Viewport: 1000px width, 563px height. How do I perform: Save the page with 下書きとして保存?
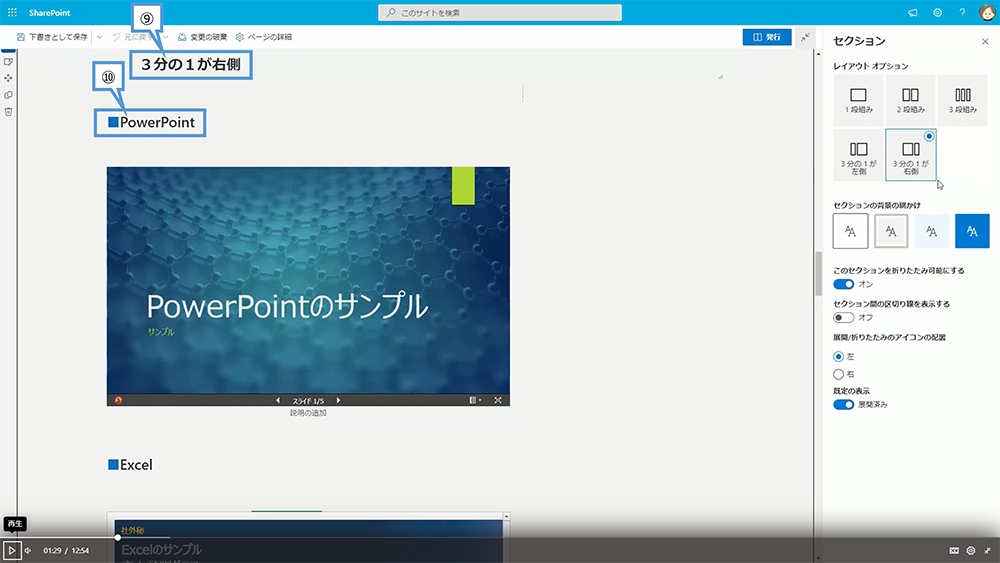[x=52, y=37]
